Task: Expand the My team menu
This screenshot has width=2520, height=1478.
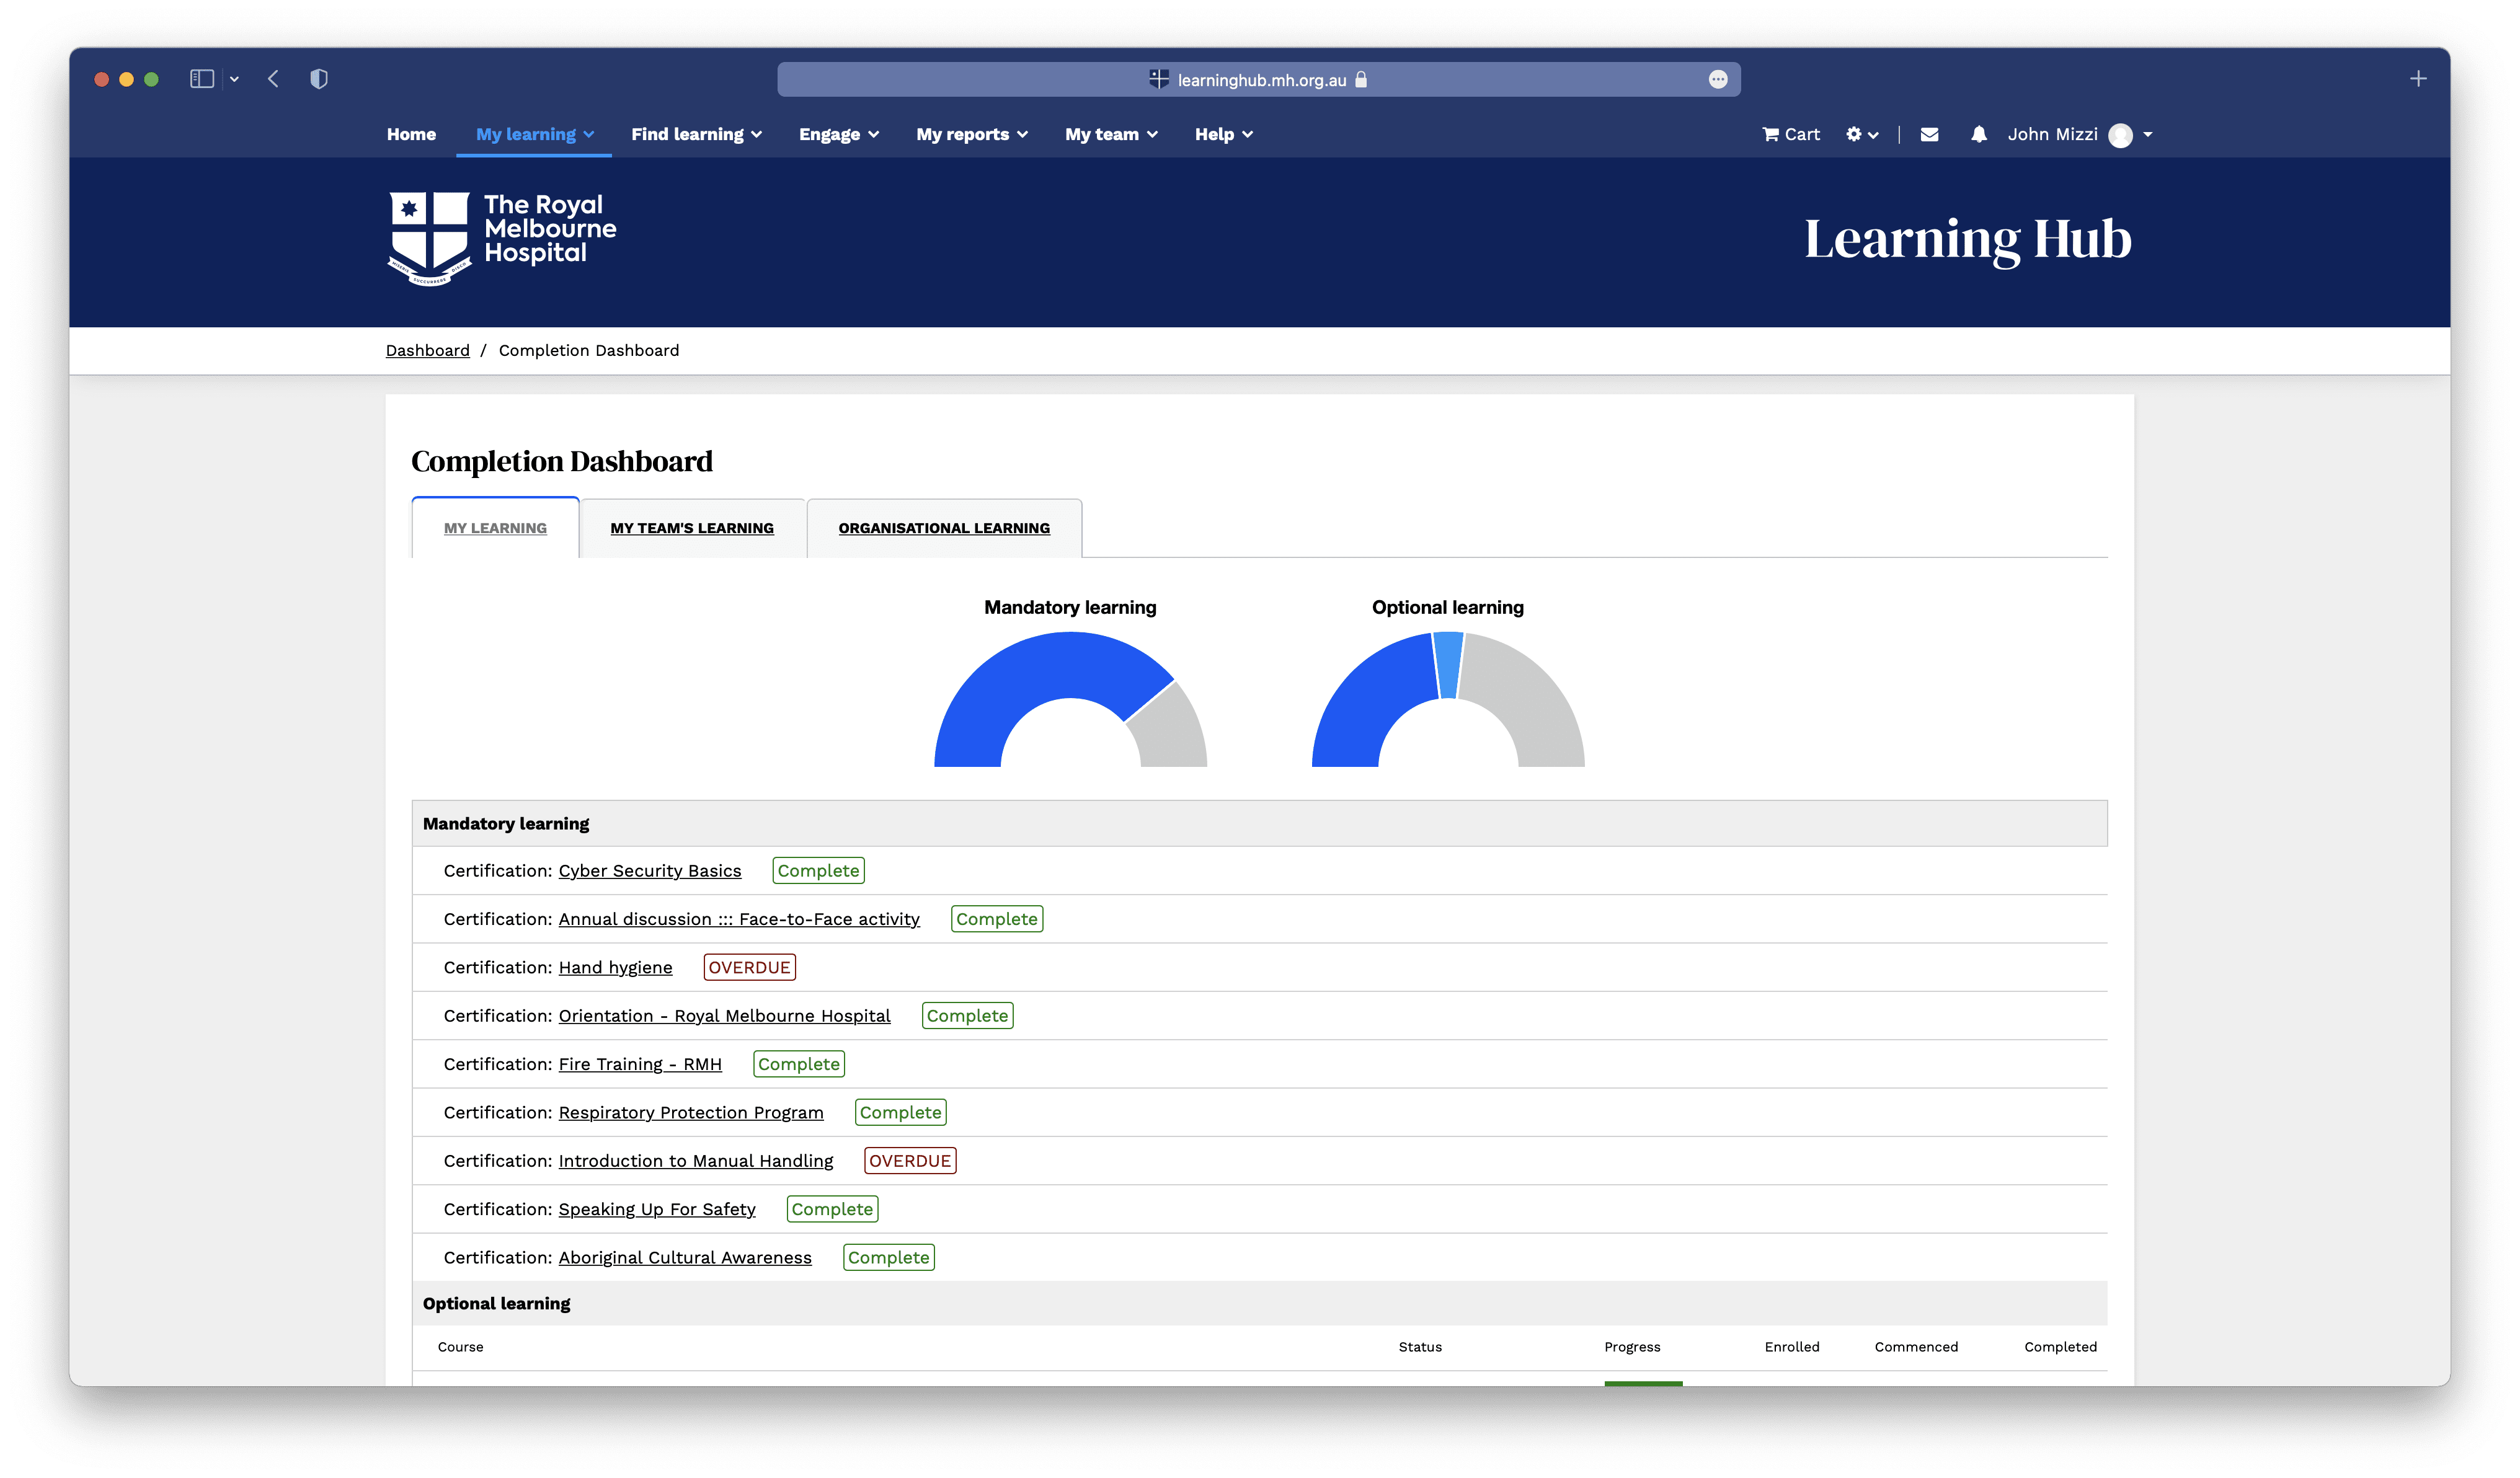Action: [x=1111, y=134]
